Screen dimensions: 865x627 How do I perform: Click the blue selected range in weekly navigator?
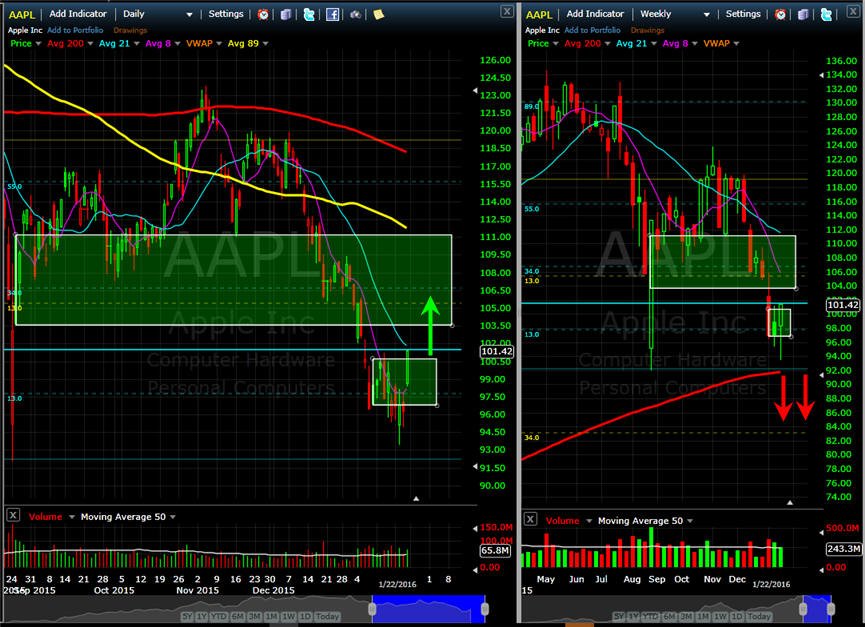point(817,608)
